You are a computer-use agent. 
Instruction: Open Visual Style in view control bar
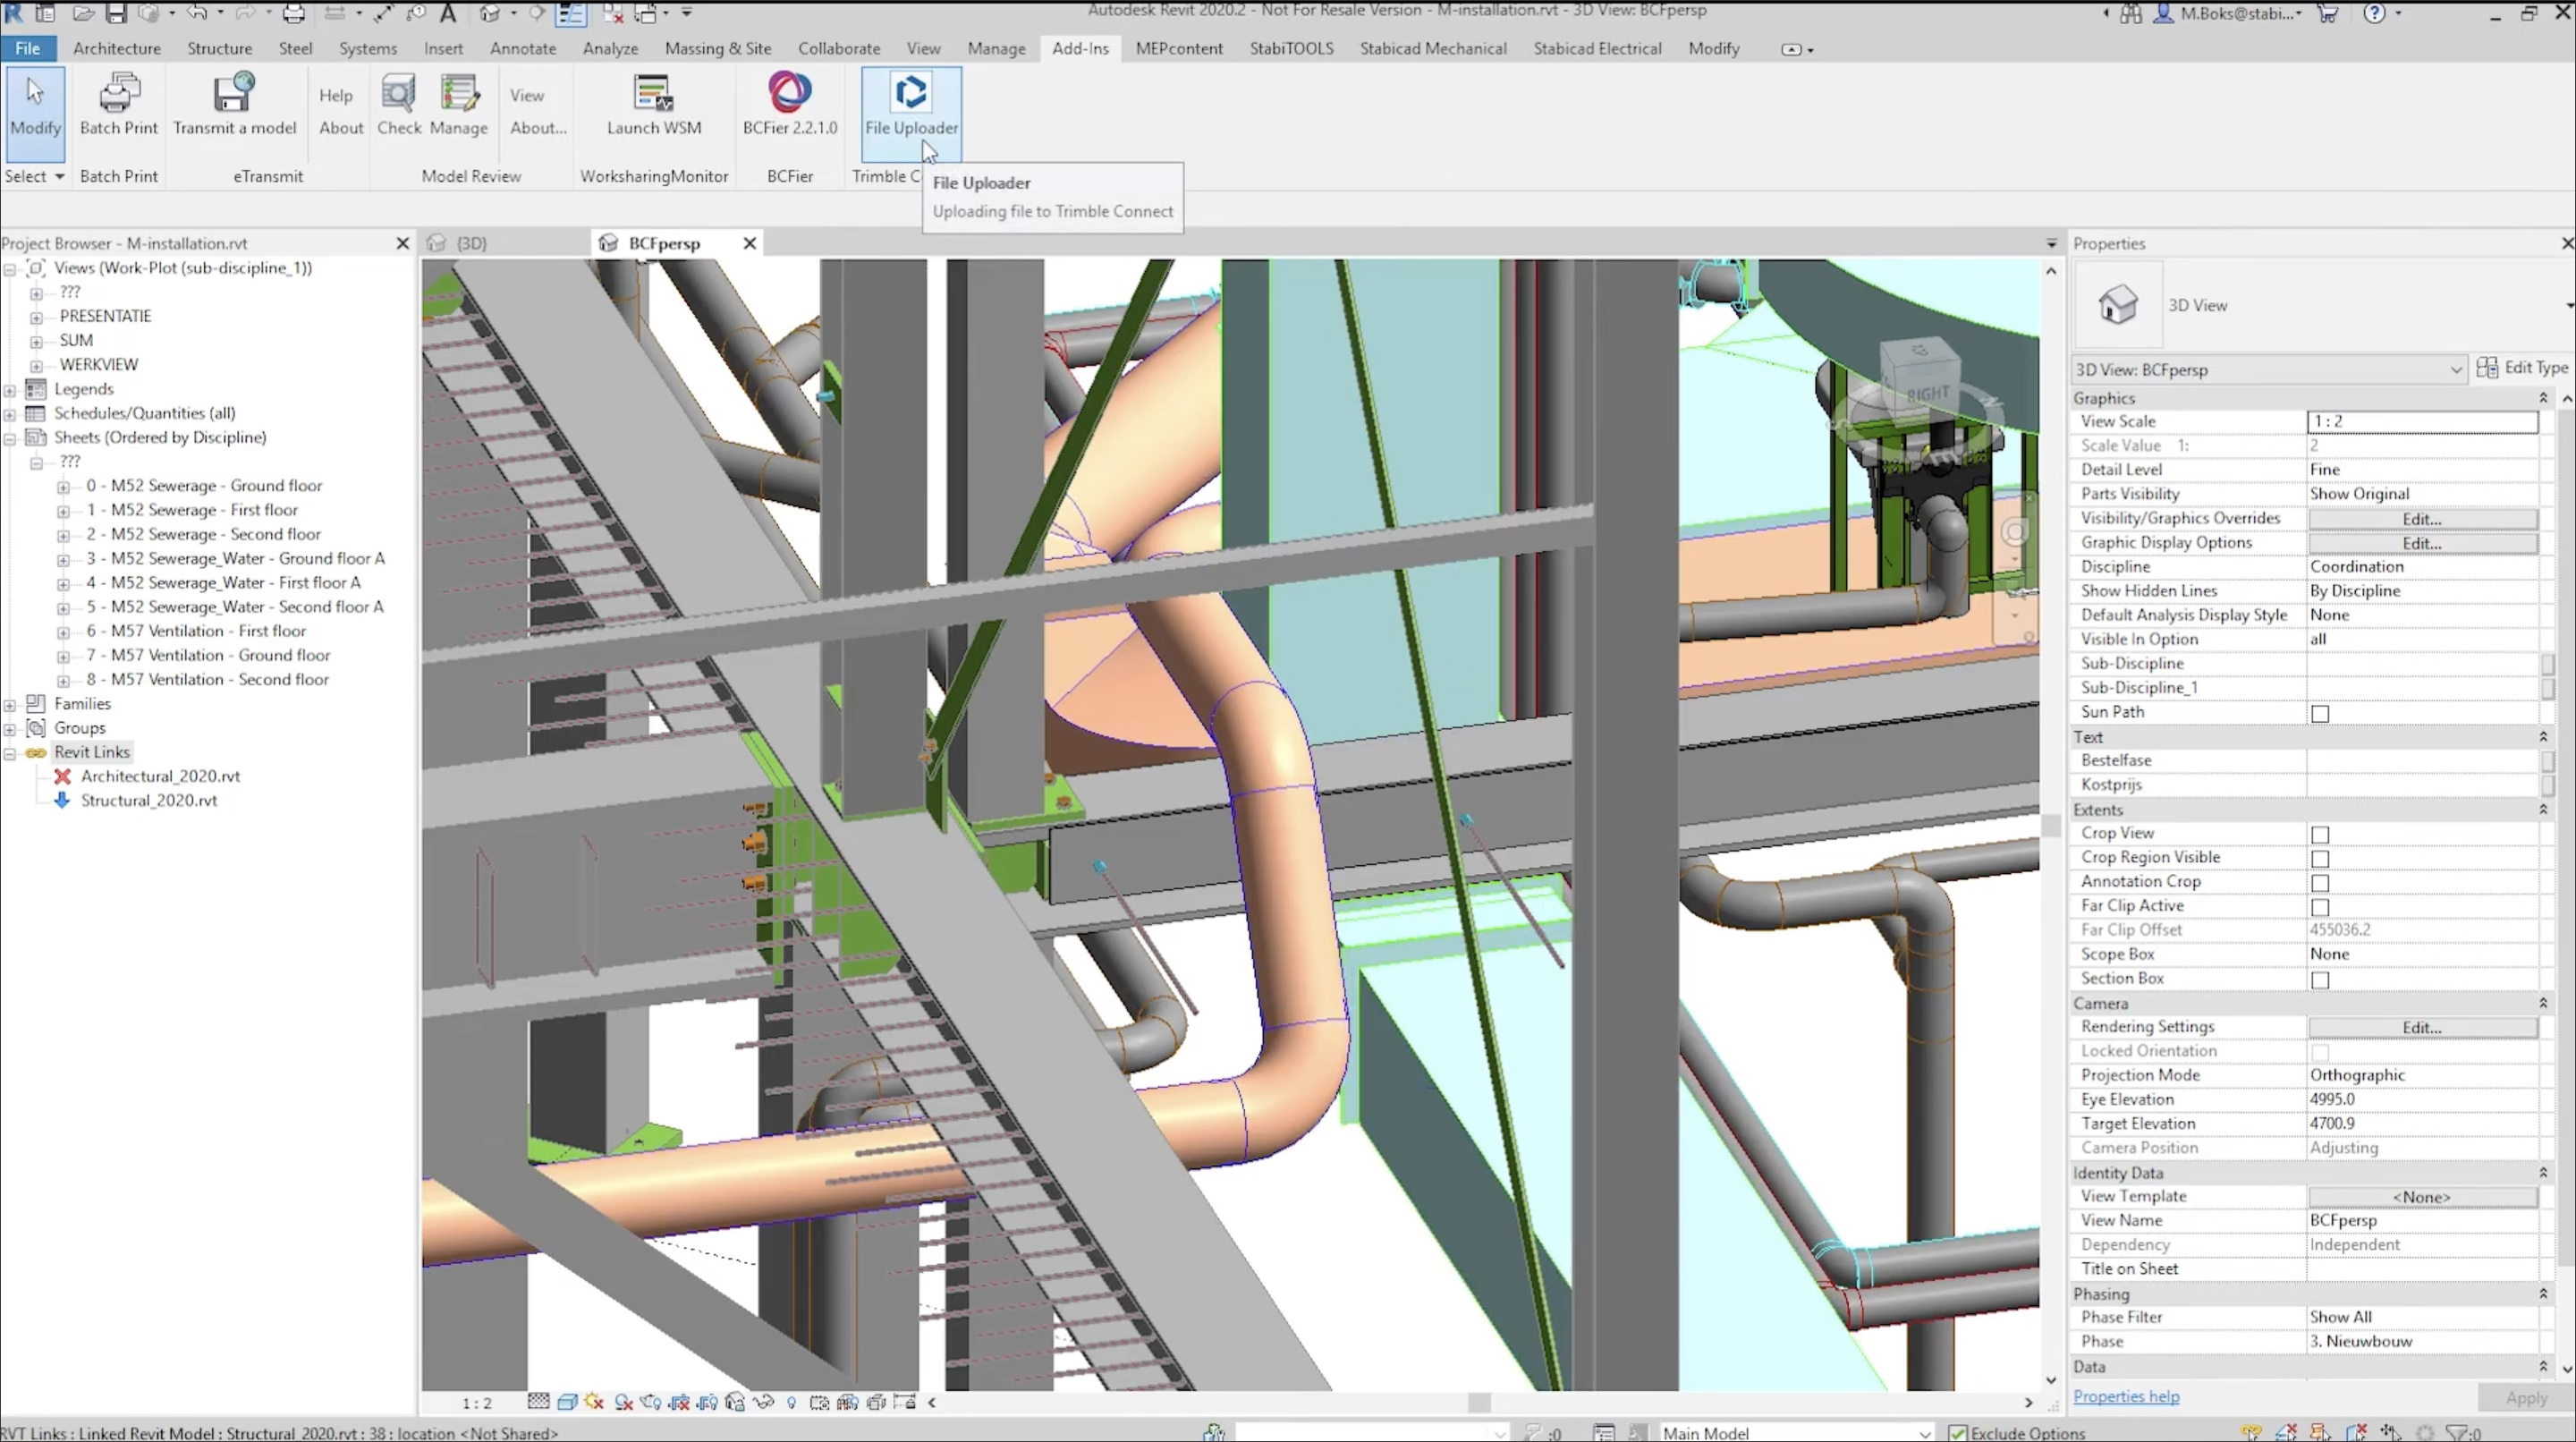click(567, 1402)
